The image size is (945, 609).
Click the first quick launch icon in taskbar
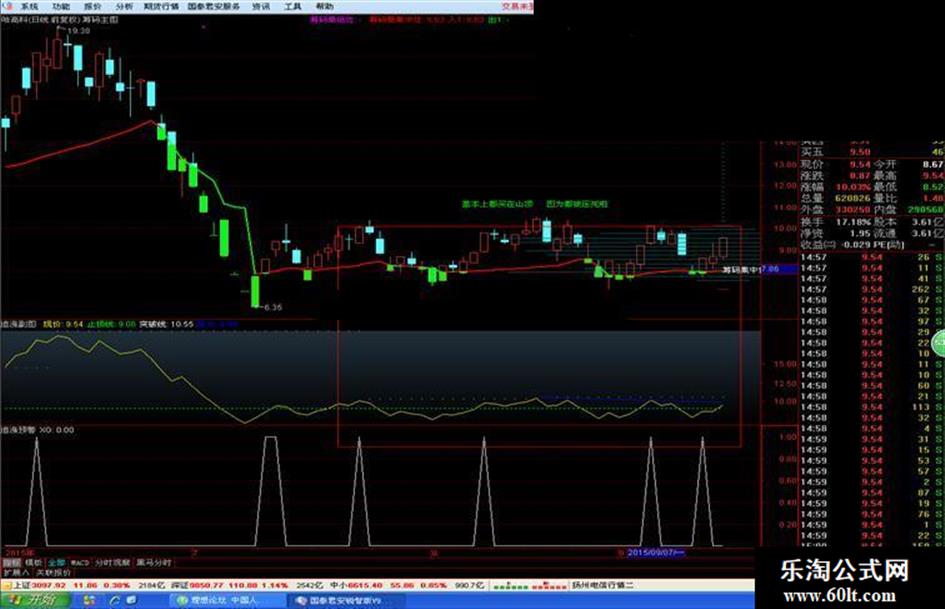tap(89, 601)
